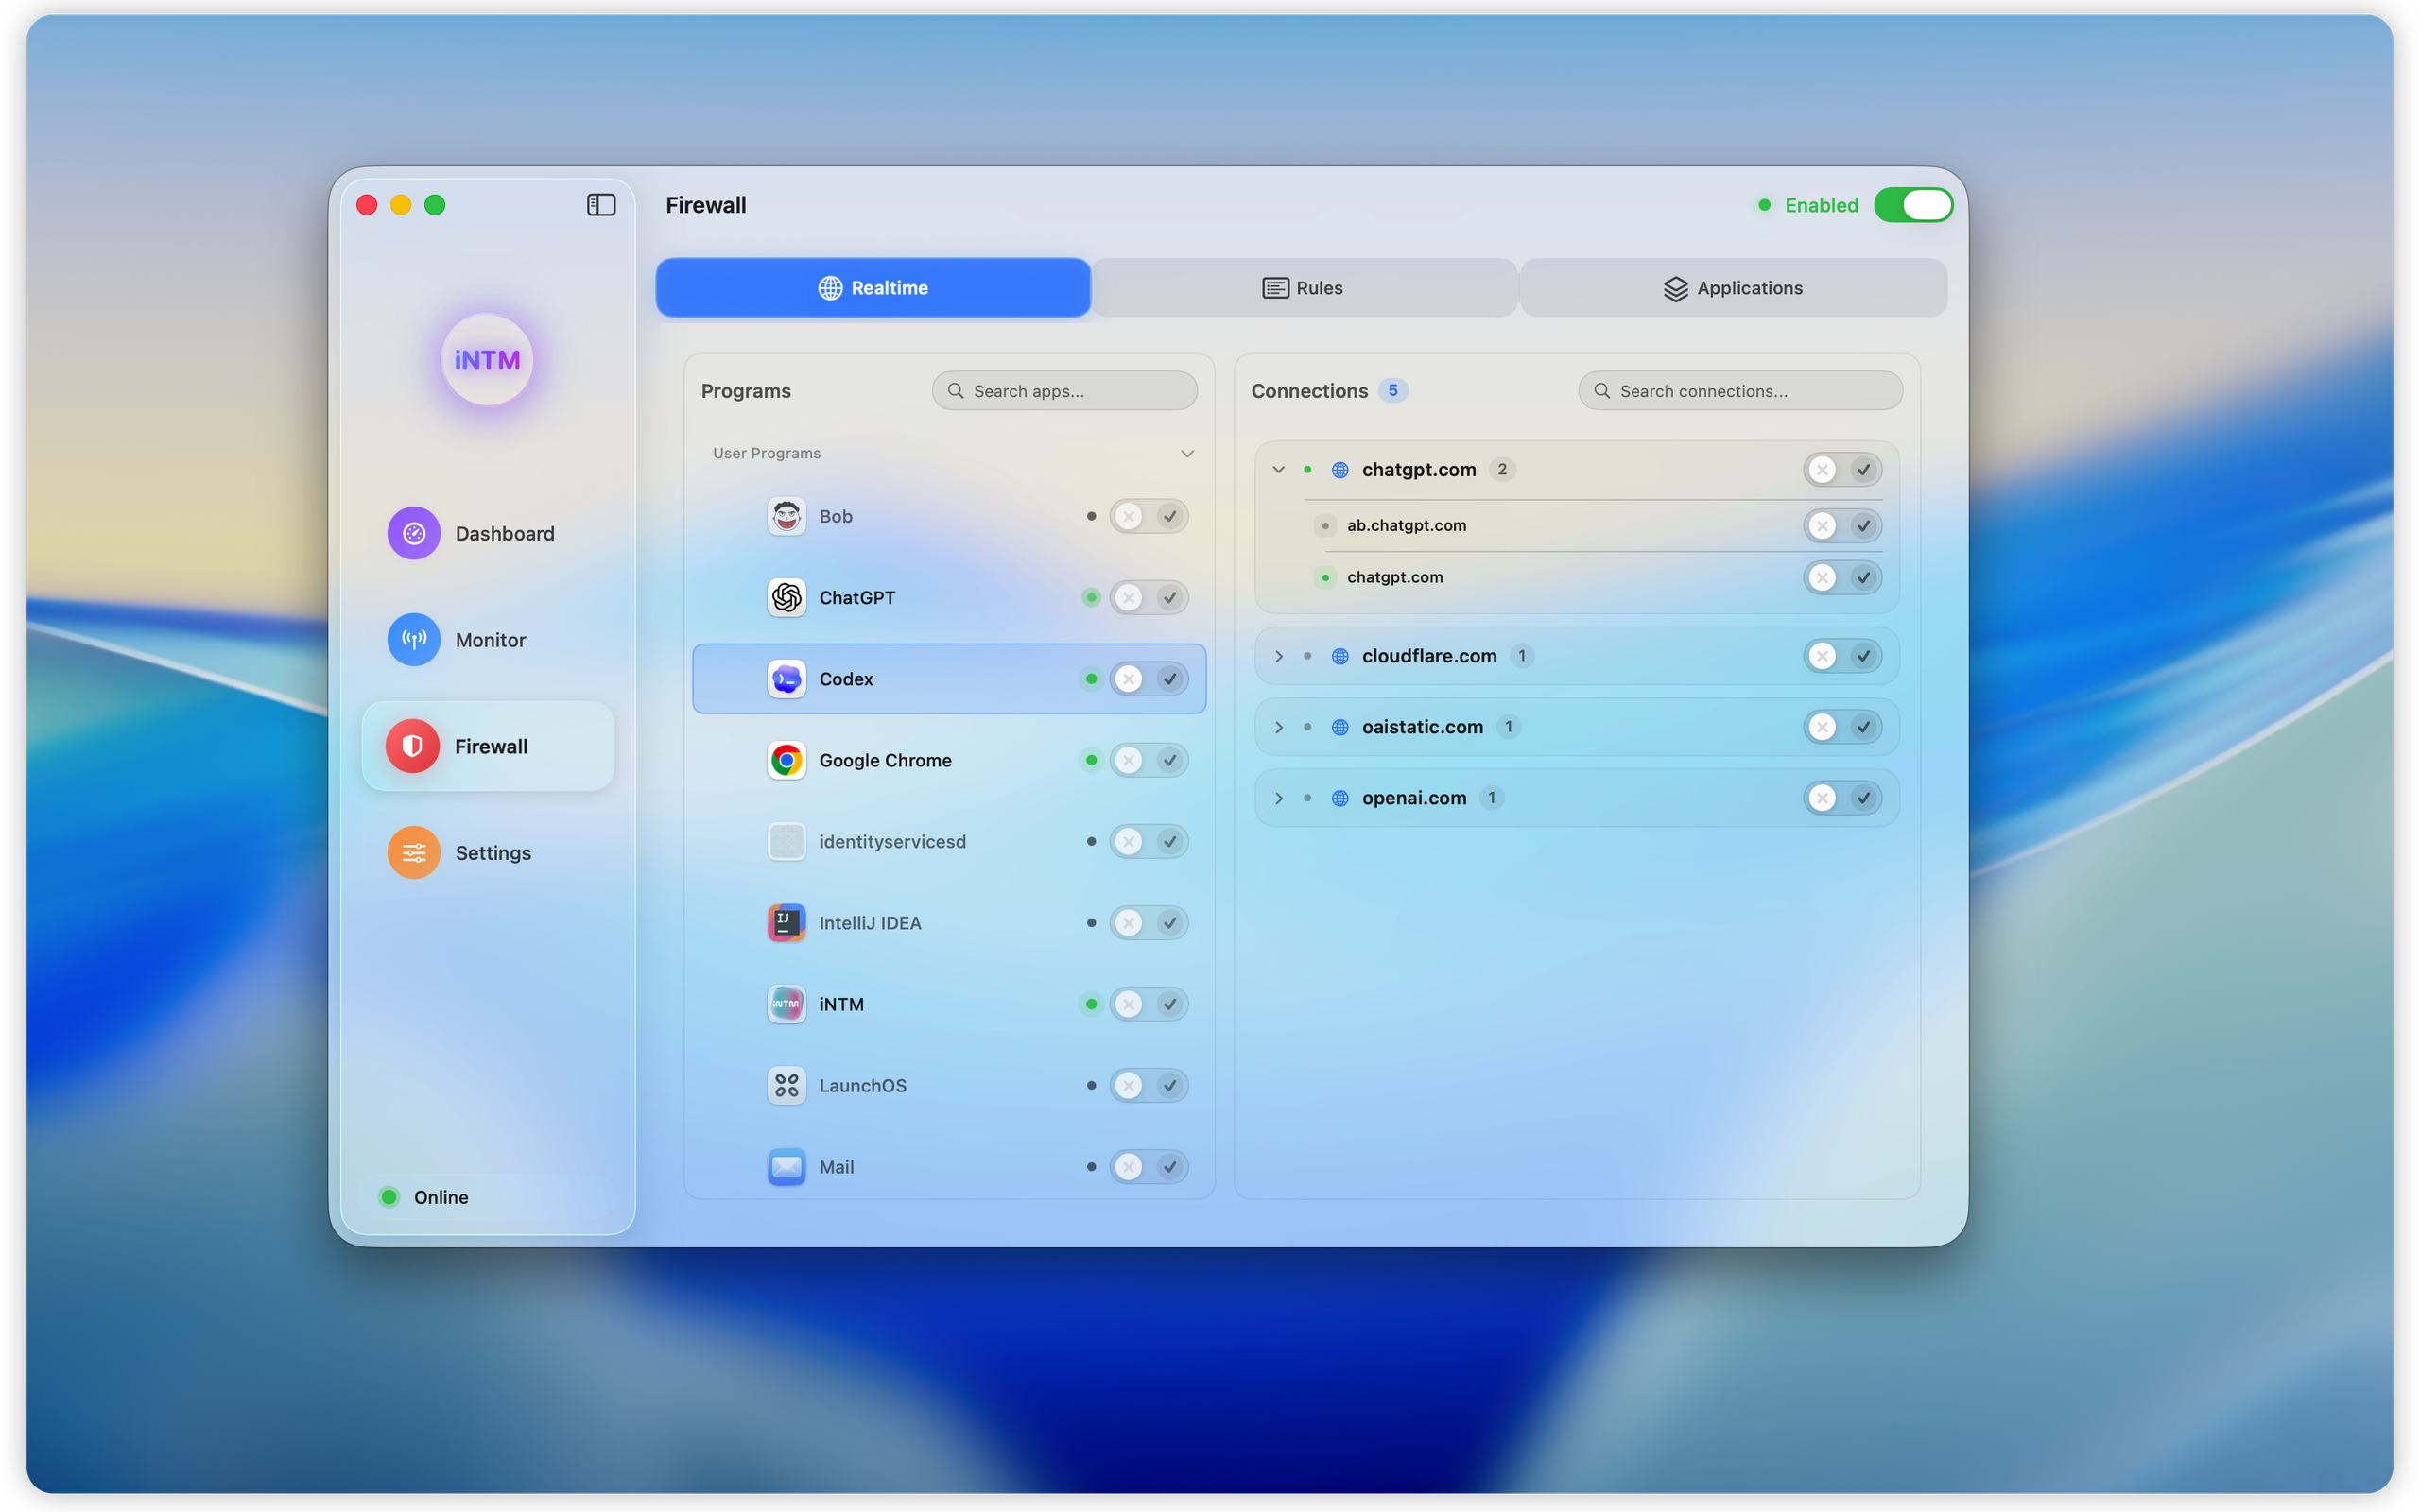Image resolution: width=2420 pixels, height=1512 pixels.
Task: Toggle switch for chatgpt.com group header
Action: (x=1842, y=470)
